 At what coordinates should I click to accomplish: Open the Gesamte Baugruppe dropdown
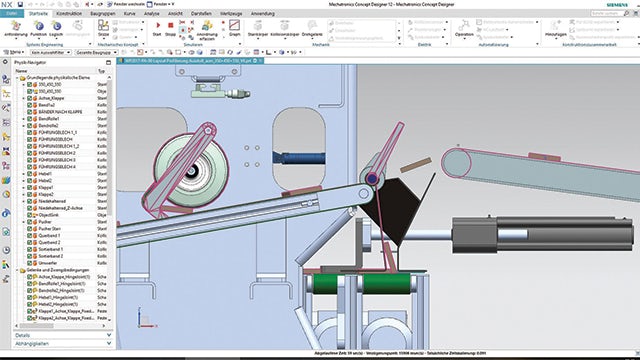point(97,52)
